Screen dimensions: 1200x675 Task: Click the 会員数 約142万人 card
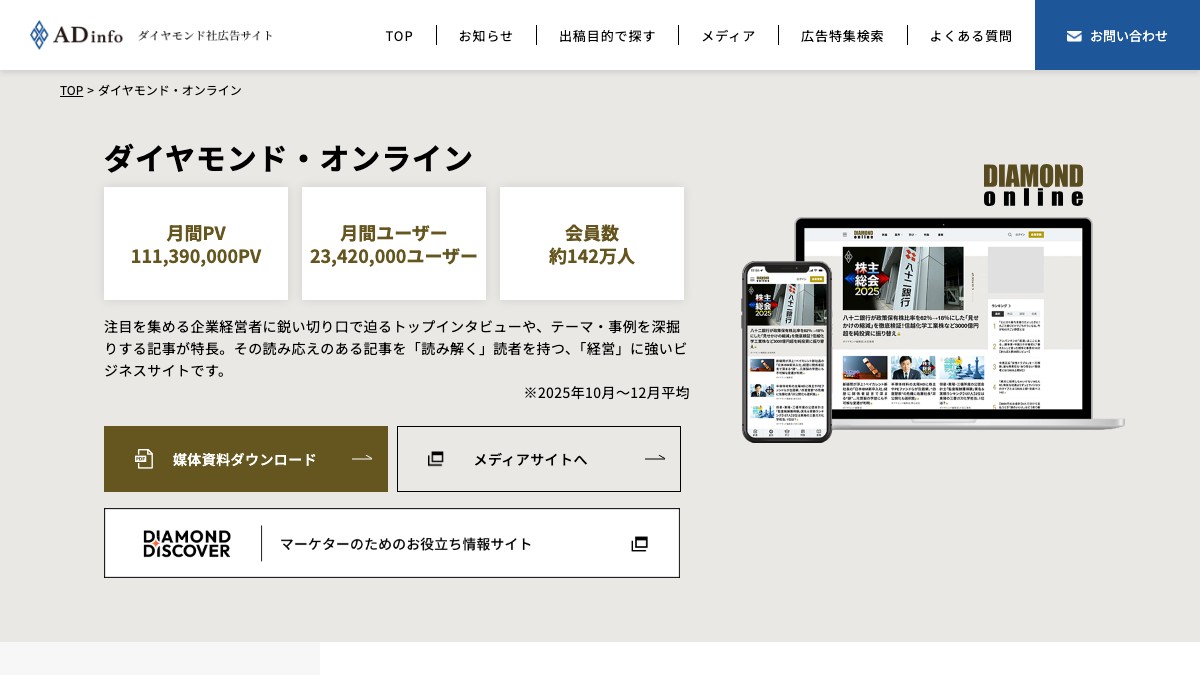(592, 244)
